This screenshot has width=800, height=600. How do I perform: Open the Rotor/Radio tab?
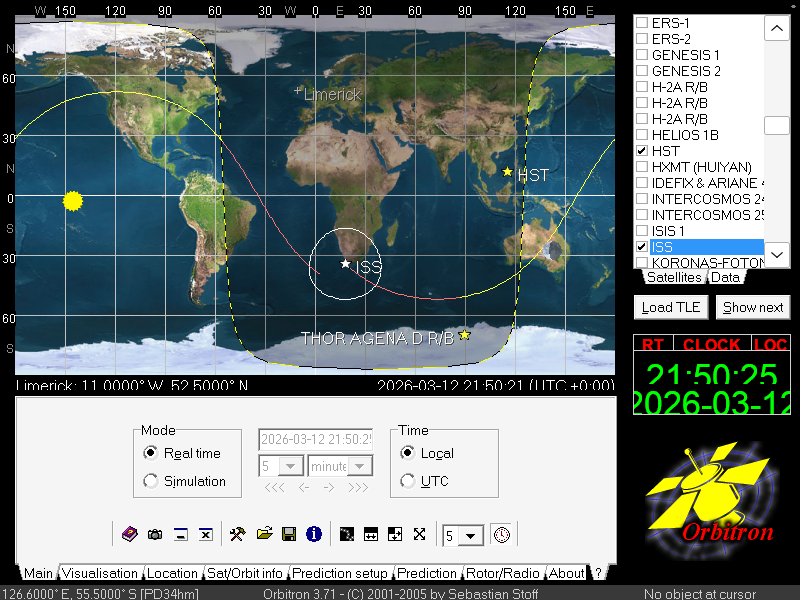tap(504, 574)
